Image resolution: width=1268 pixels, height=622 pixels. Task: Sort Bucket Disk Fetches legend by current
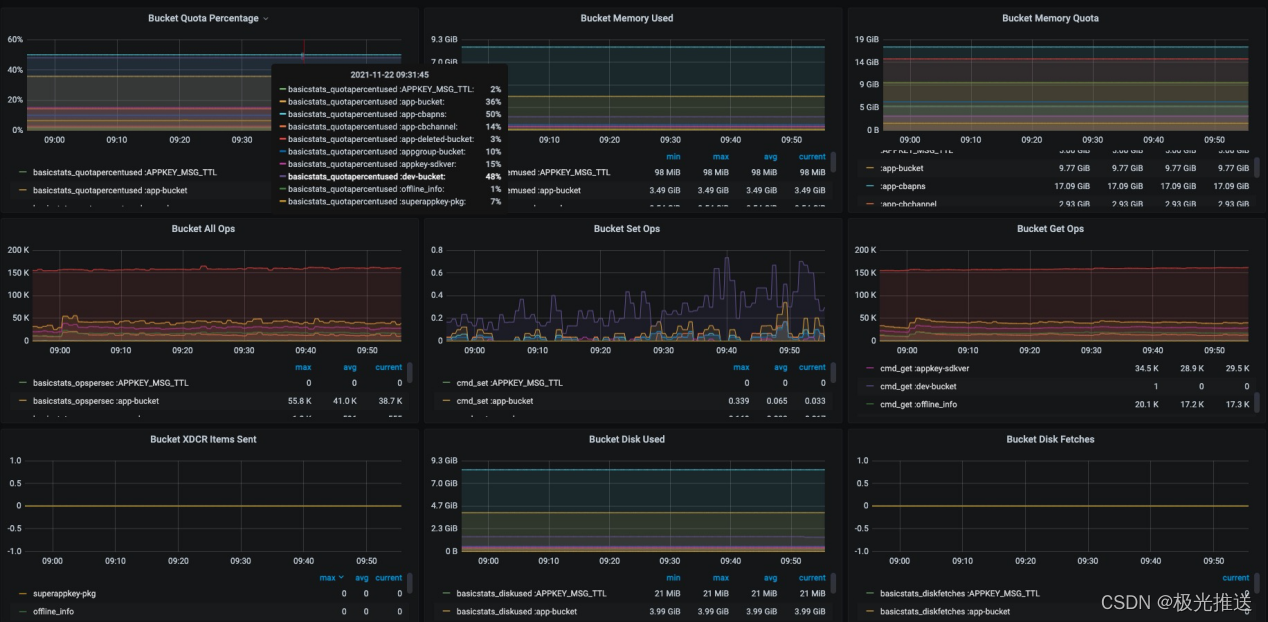tap(1236, 577)
